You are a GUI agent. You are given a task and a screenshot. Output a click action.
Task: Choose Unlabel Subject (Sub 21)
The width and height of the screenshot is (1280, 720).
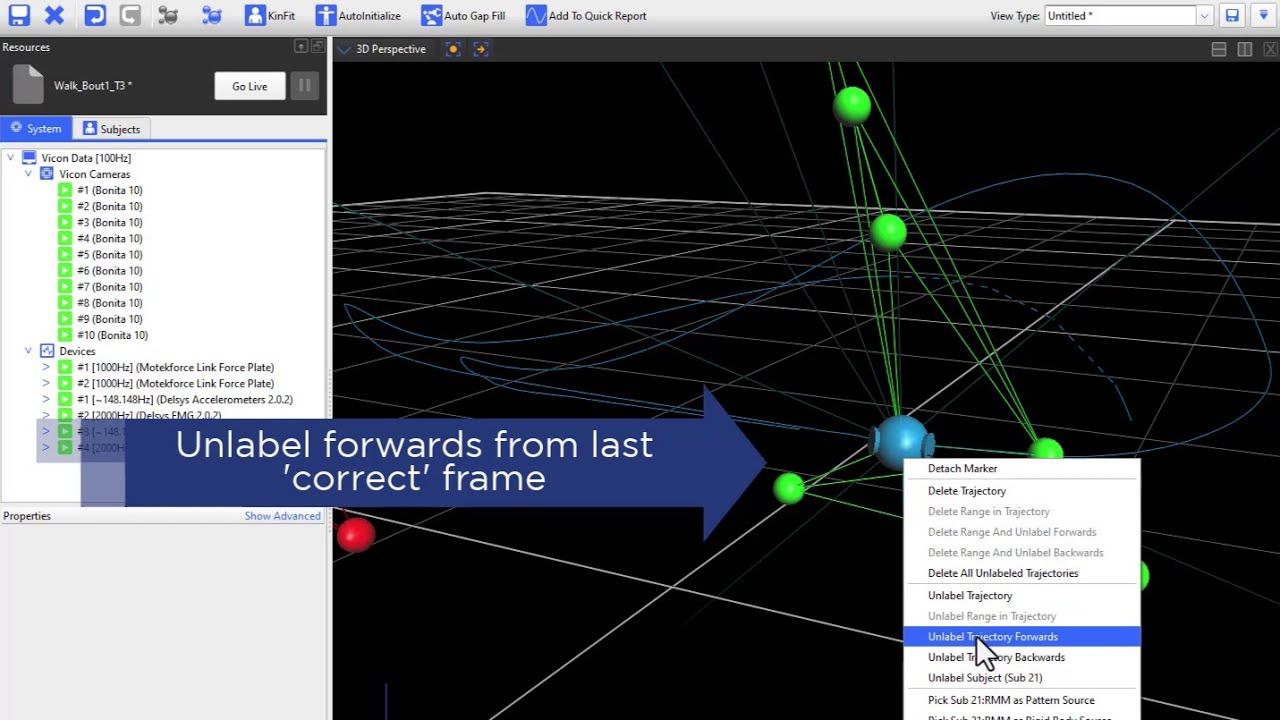(x=1021, y=677)
